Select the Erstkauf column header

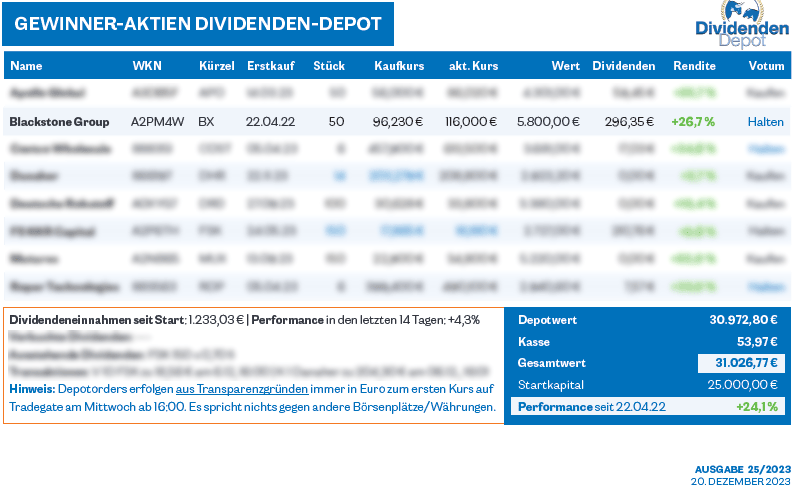click(x=271, y=66)
